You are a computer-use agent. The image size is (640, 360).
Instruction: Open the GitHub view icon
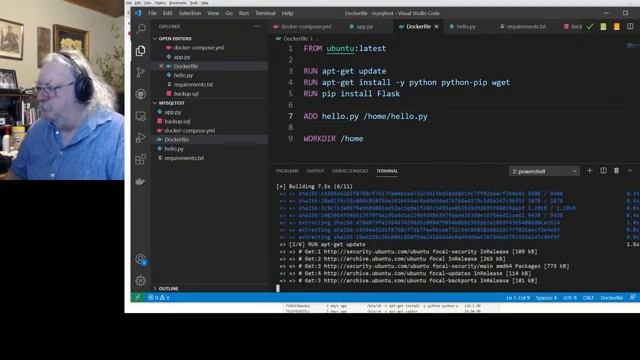(141, 94)
